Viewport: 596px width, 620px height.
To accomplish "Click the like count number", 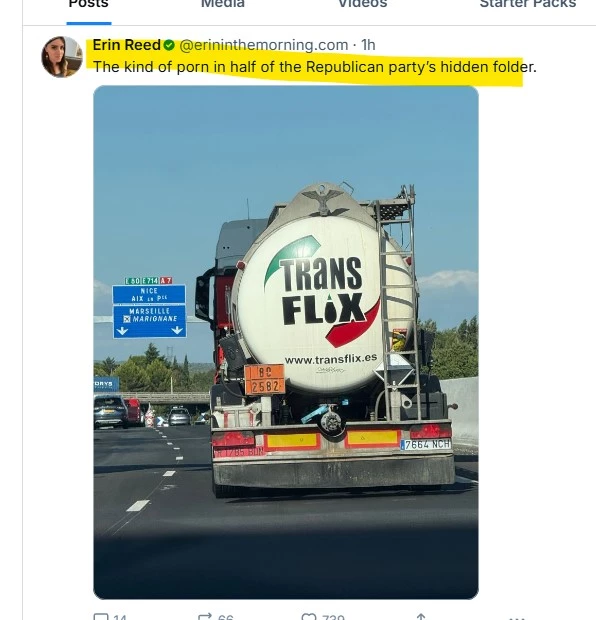I will point(333,618).
